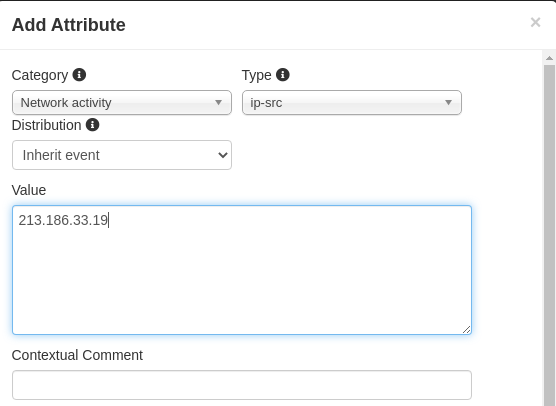Click the empty area inside Value textarea
The width and height of the screenshot is (556, 406).
pyautogui.click(x=242, y=280)
